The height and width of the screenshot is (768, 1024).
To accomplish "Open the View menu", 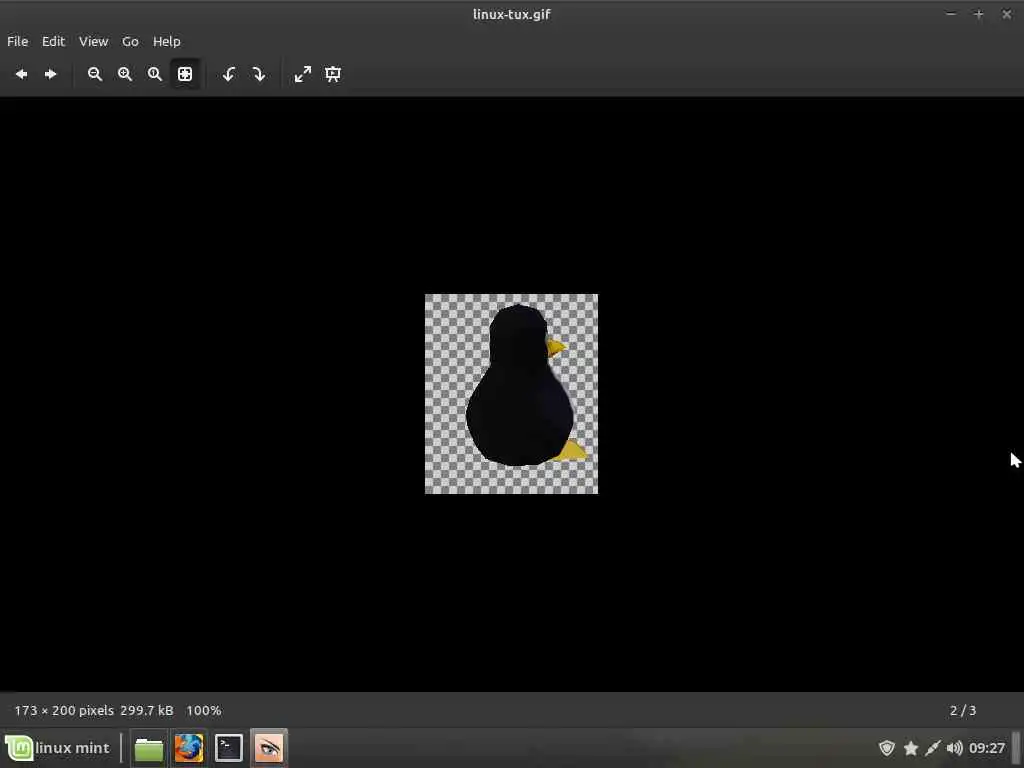I will 93,41.
